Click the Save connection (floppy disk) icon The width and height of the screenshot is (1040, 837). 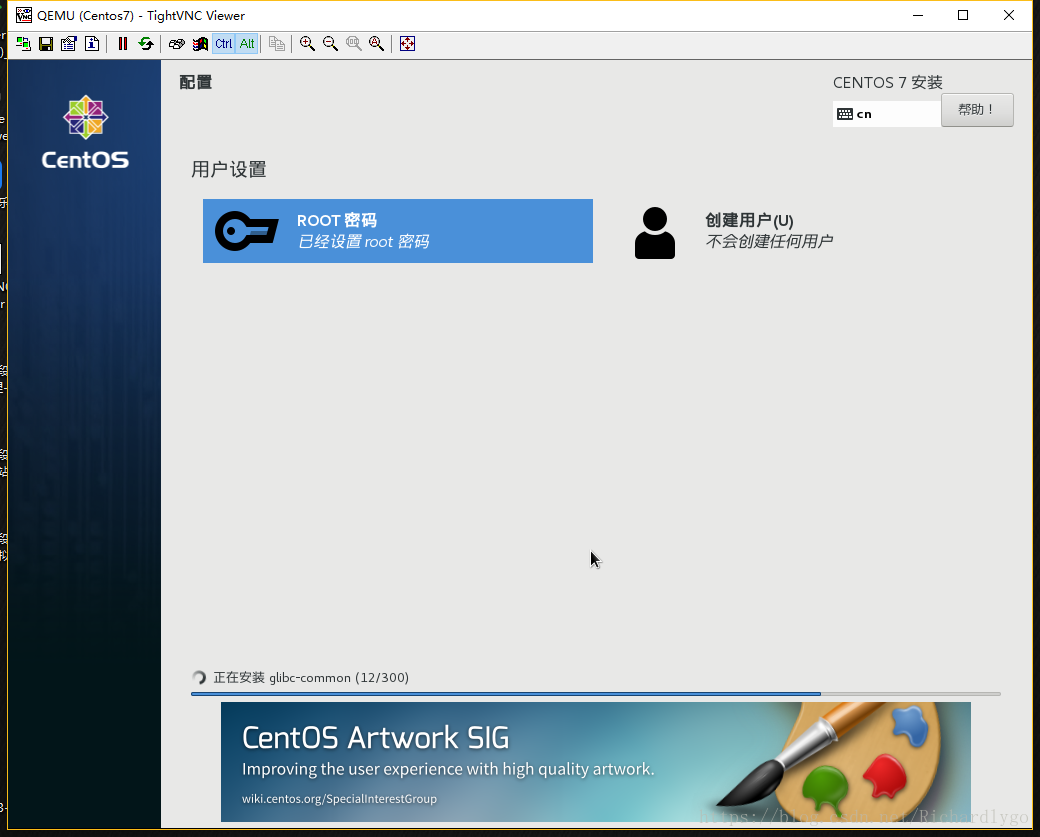46,44
